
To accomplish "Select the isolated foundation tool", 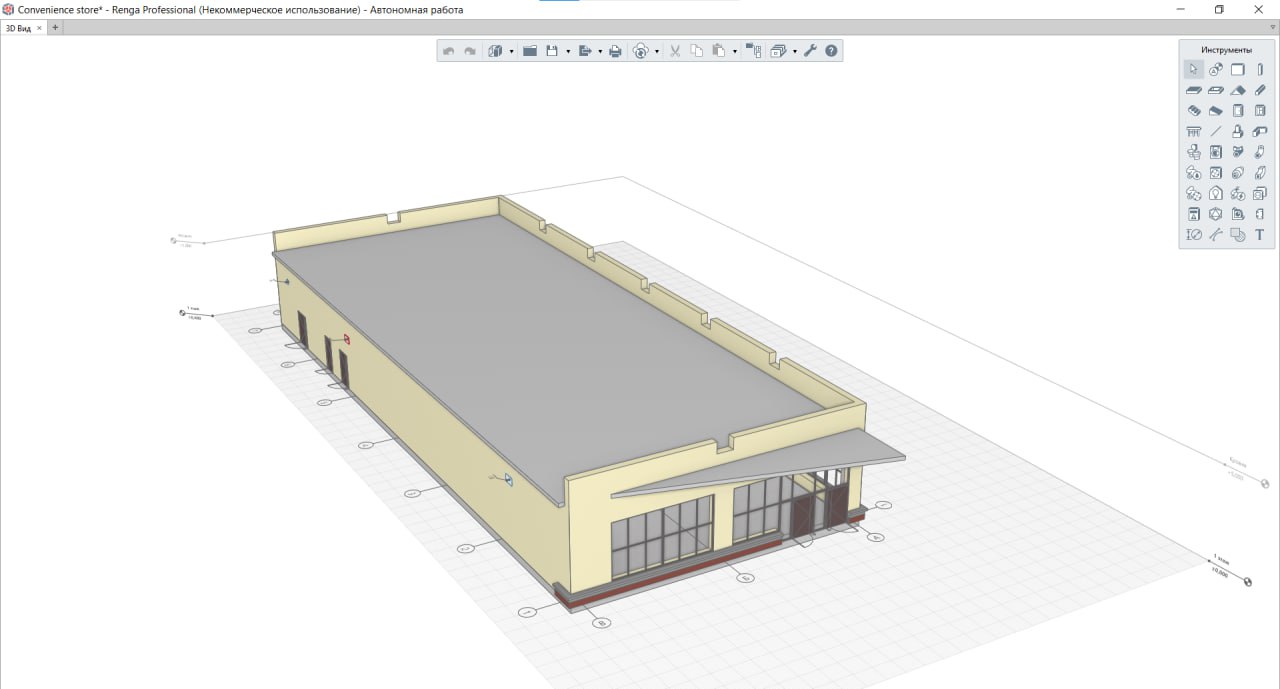I will coord(1238,131).
